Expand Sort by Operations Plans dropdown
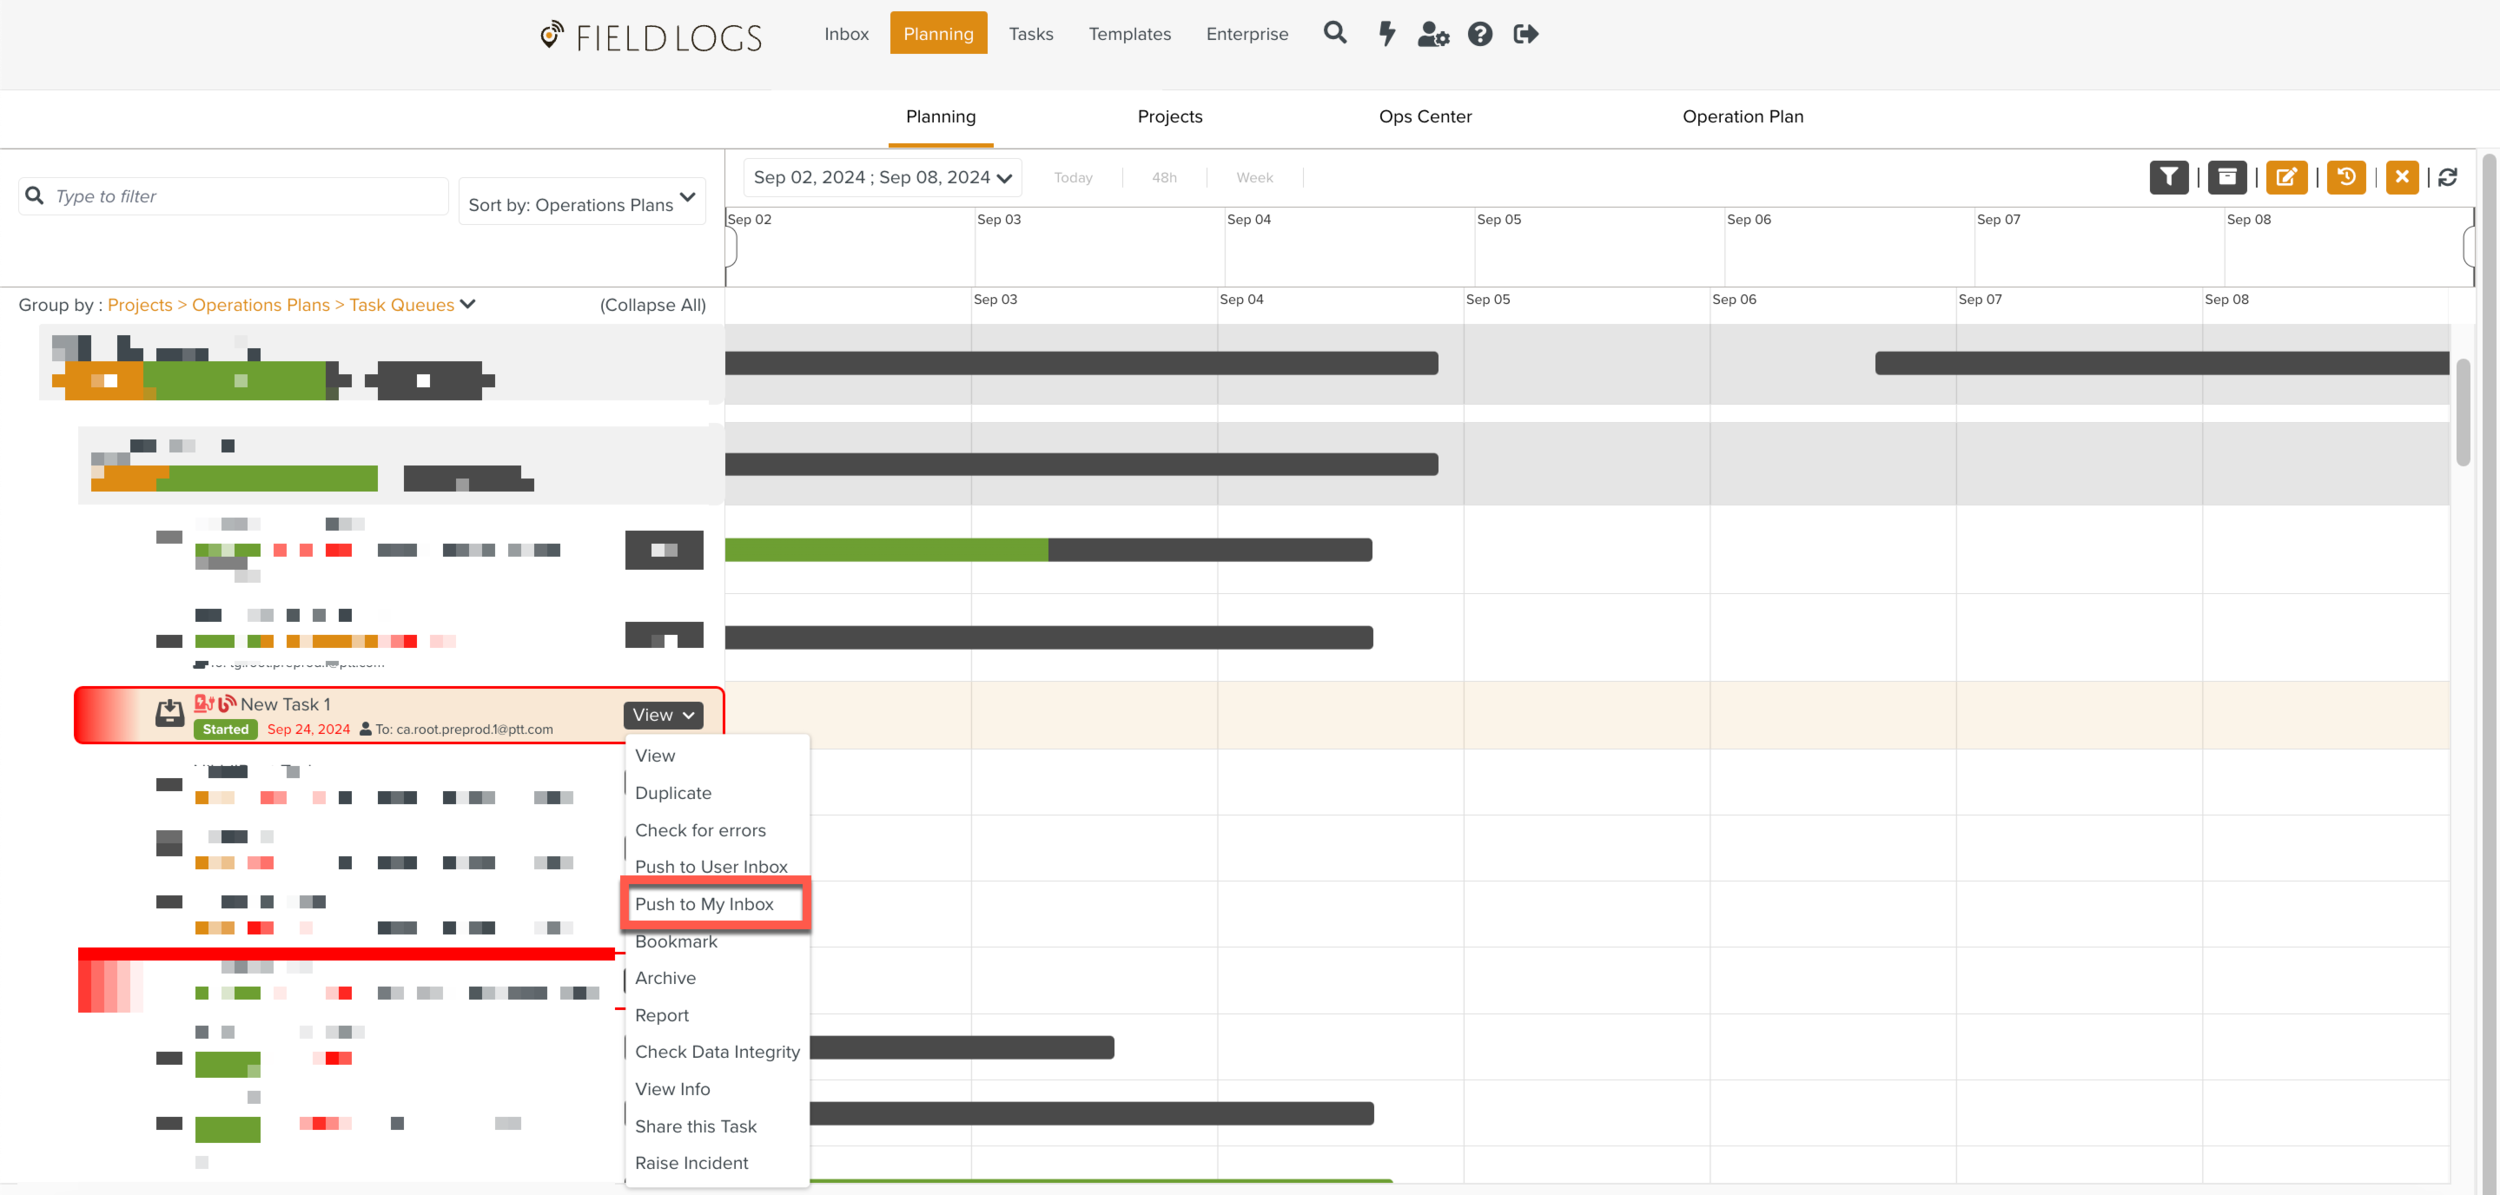 (581, 203)
